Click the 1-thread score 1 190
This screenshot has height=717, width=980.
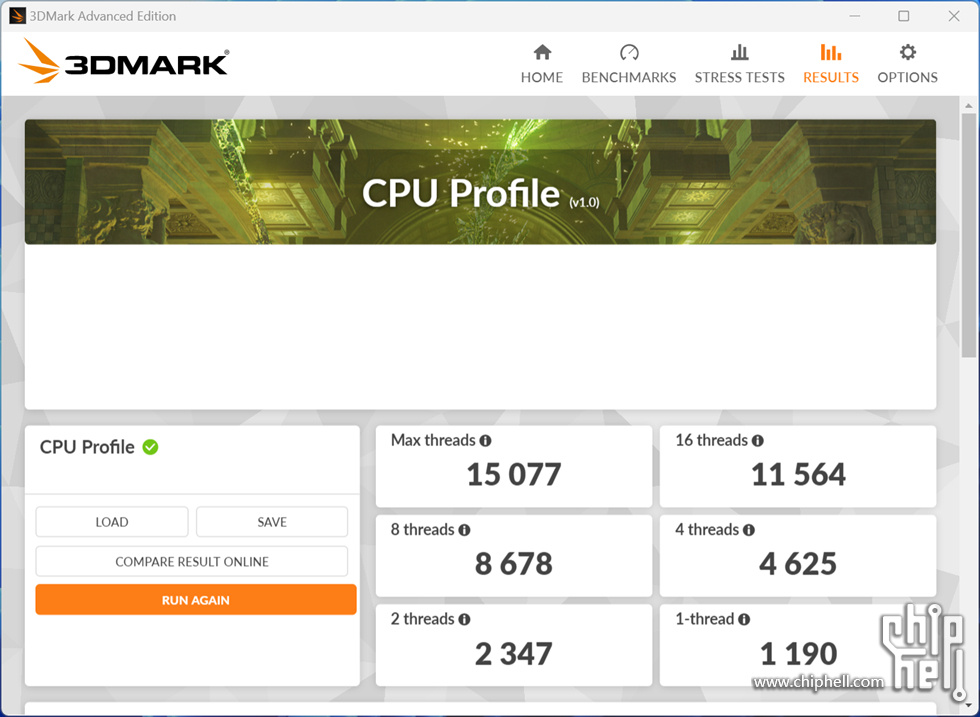(798, 654)
